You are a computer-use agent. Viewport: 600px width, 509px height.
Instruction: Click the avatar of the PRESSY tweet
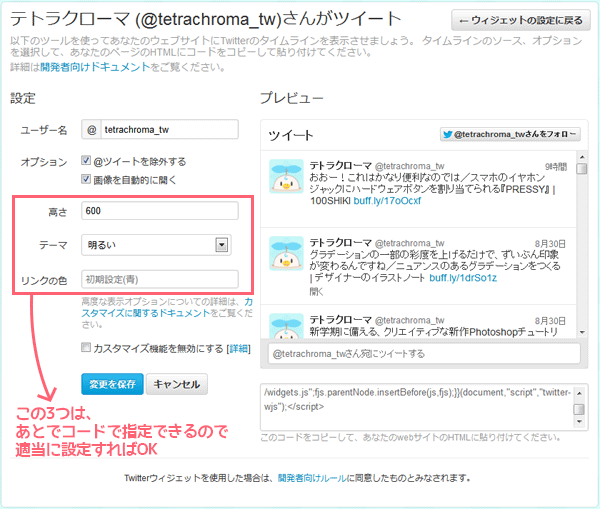tap(286, 176)
